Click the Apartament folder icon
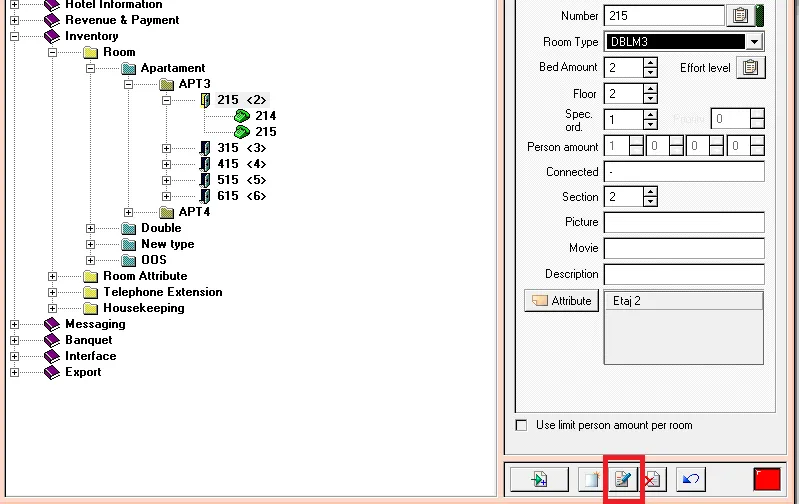The image size is (799, 504). [129, 68]
